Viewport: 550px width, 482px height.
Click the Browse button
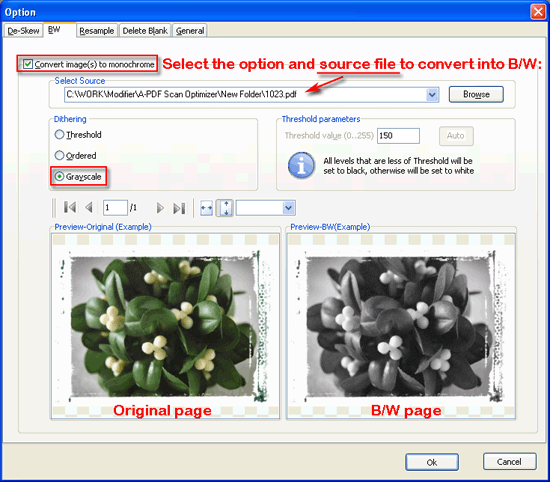tap(476, 94)
